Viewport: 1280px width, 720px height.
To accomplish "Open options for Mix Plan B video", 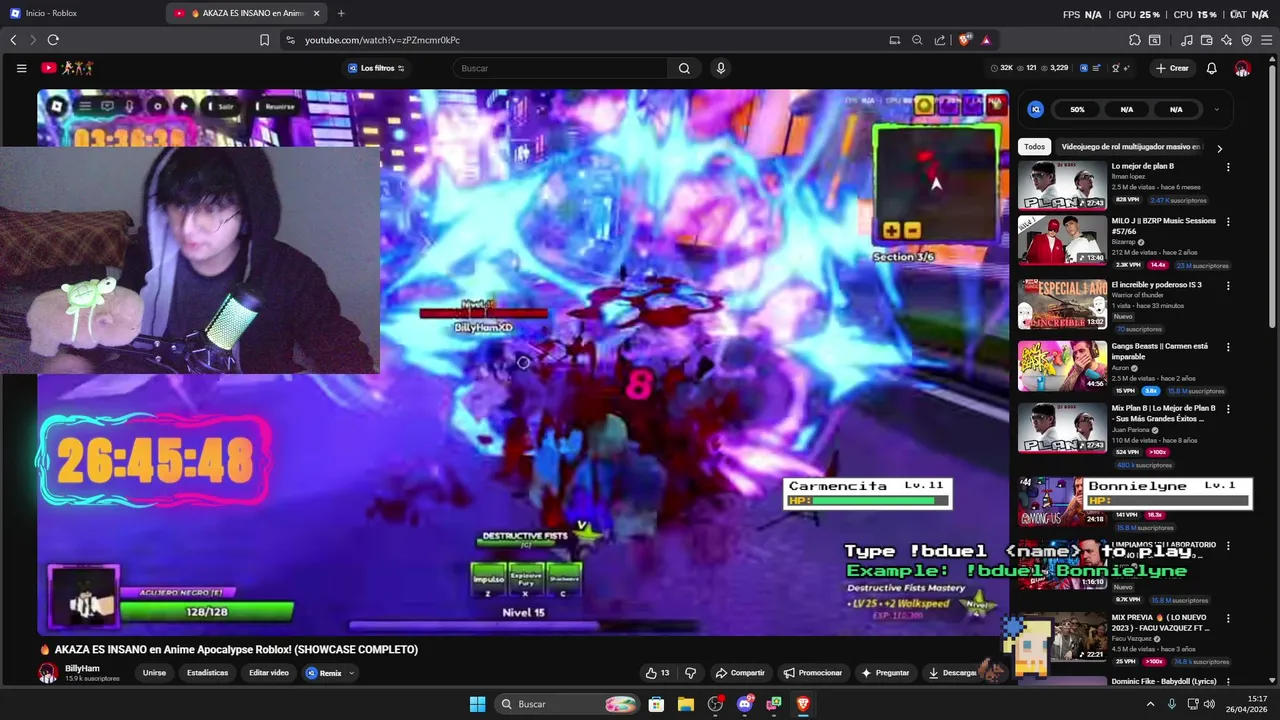I will (1228, 409).
